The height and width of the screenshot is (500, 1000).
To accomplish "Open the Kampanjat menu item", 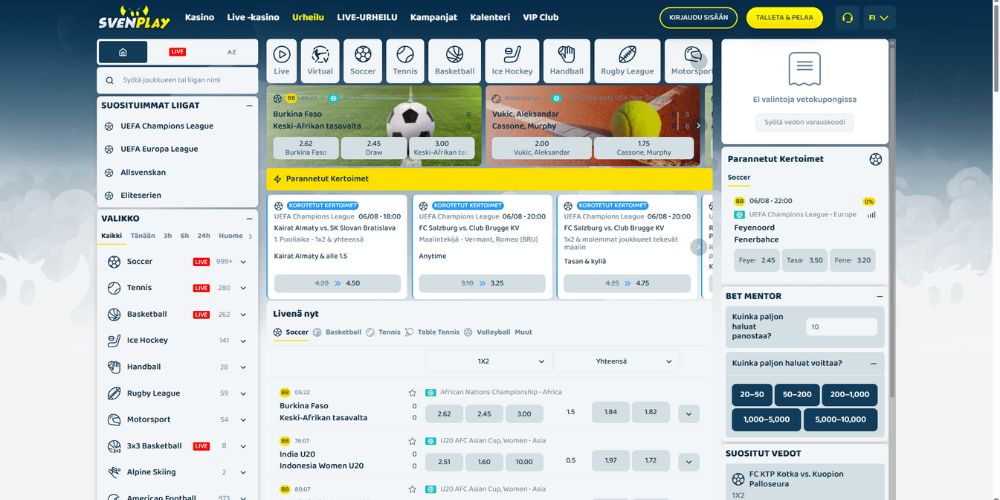I will (434, 17).
